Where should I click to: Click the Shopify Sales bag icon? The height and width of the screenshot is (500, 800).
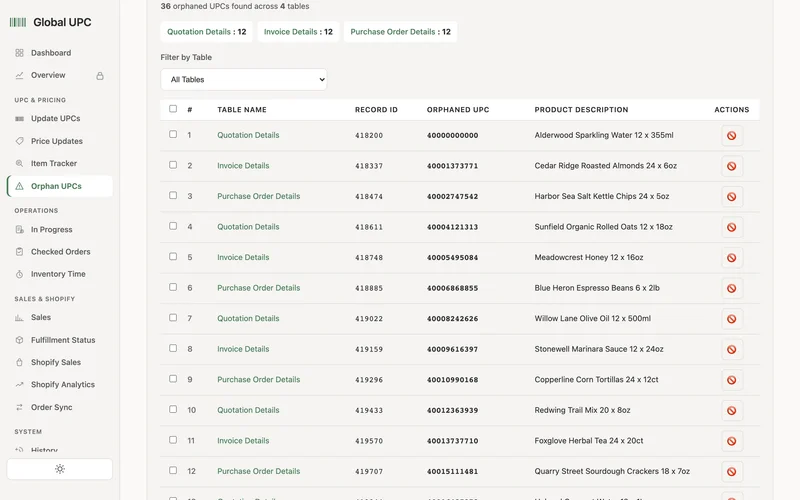click(19, 362)
